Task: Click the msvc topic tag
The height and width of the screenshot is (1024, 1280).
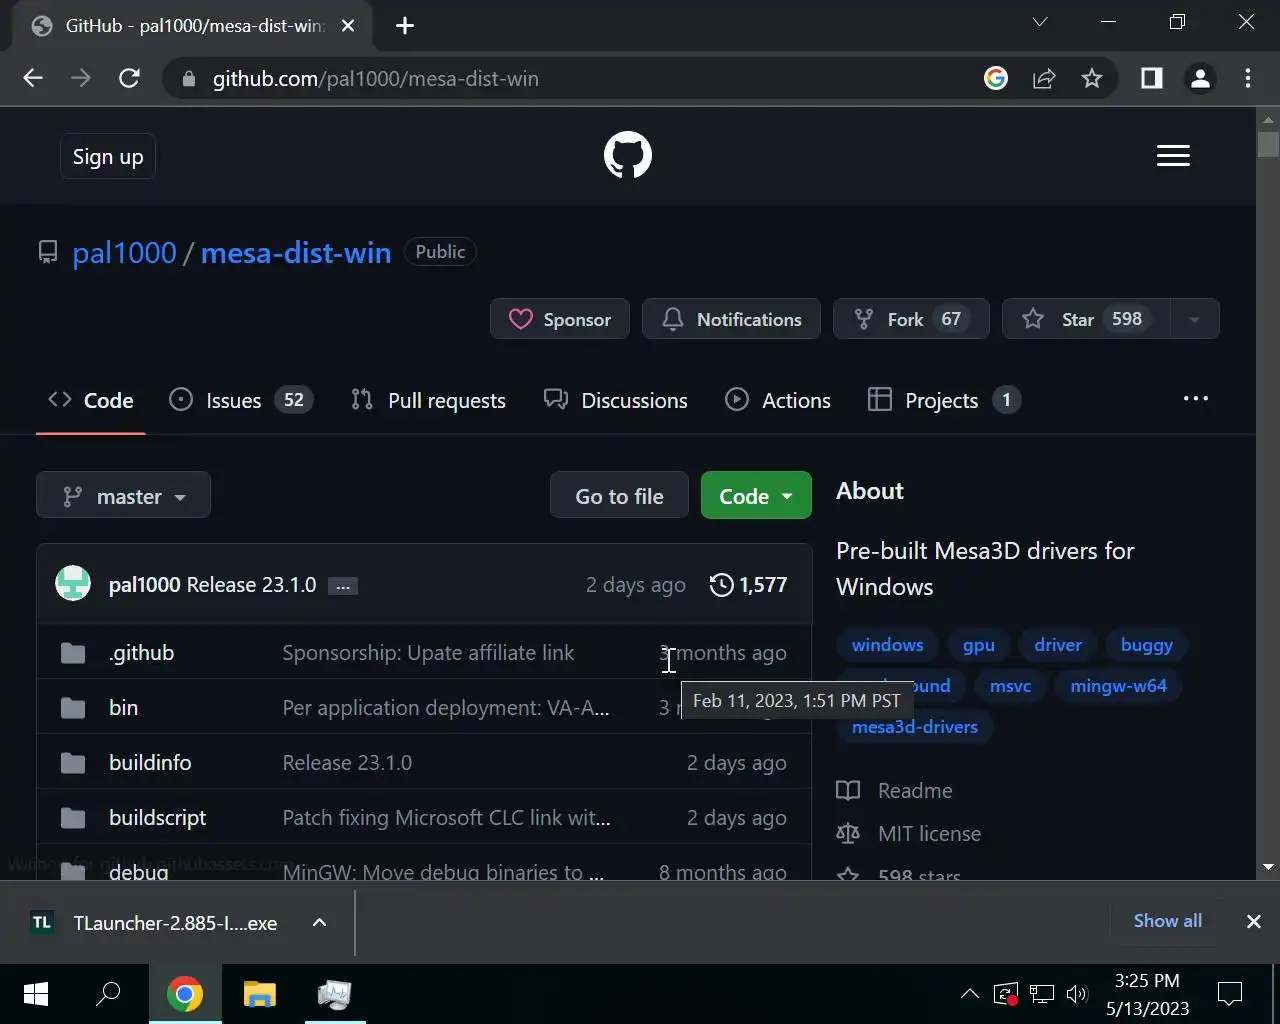Action: tap(1010, 686)
